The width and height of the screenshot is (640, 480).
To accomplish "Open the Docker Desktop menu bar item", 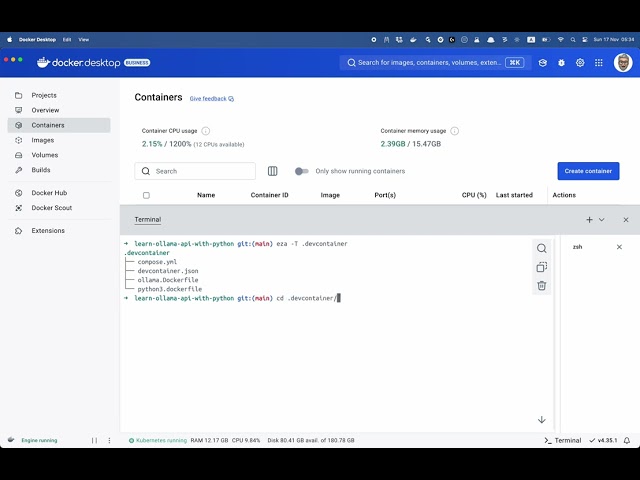I will 37,40.
